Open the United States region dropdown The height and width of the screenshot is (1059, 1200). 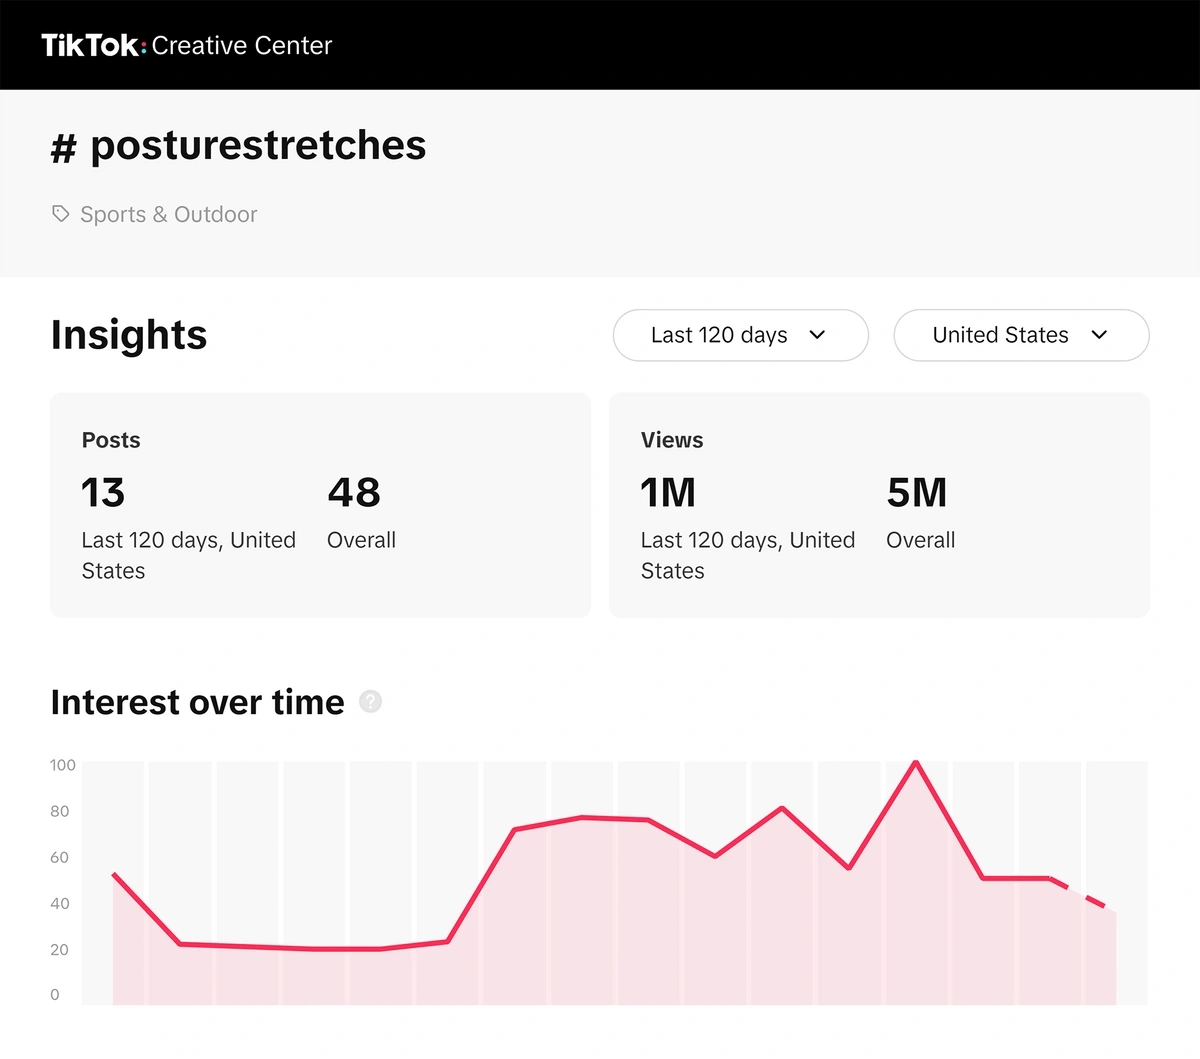tap(1021, 335)
